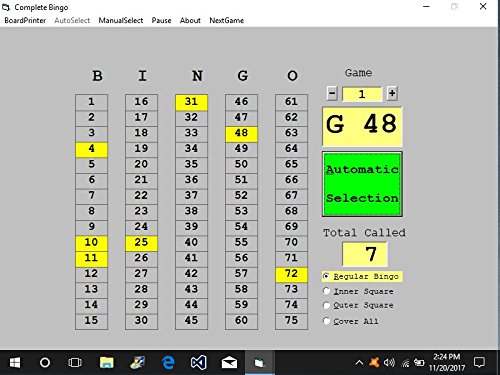Click the running Complete Bingo taskbar icon
The image size is (500, 375).
(260, 363)
